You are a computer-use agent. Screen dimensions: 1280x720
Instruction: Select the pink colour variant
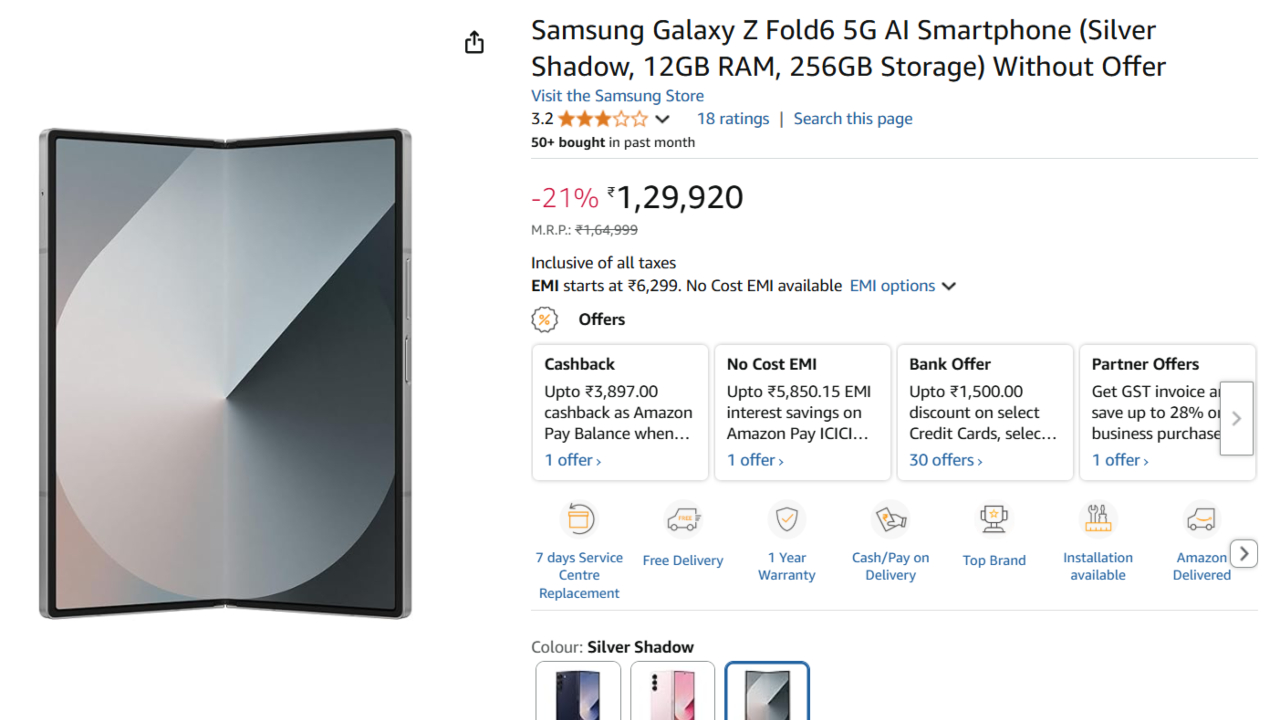pyautogui.click(x=672, y=693)
